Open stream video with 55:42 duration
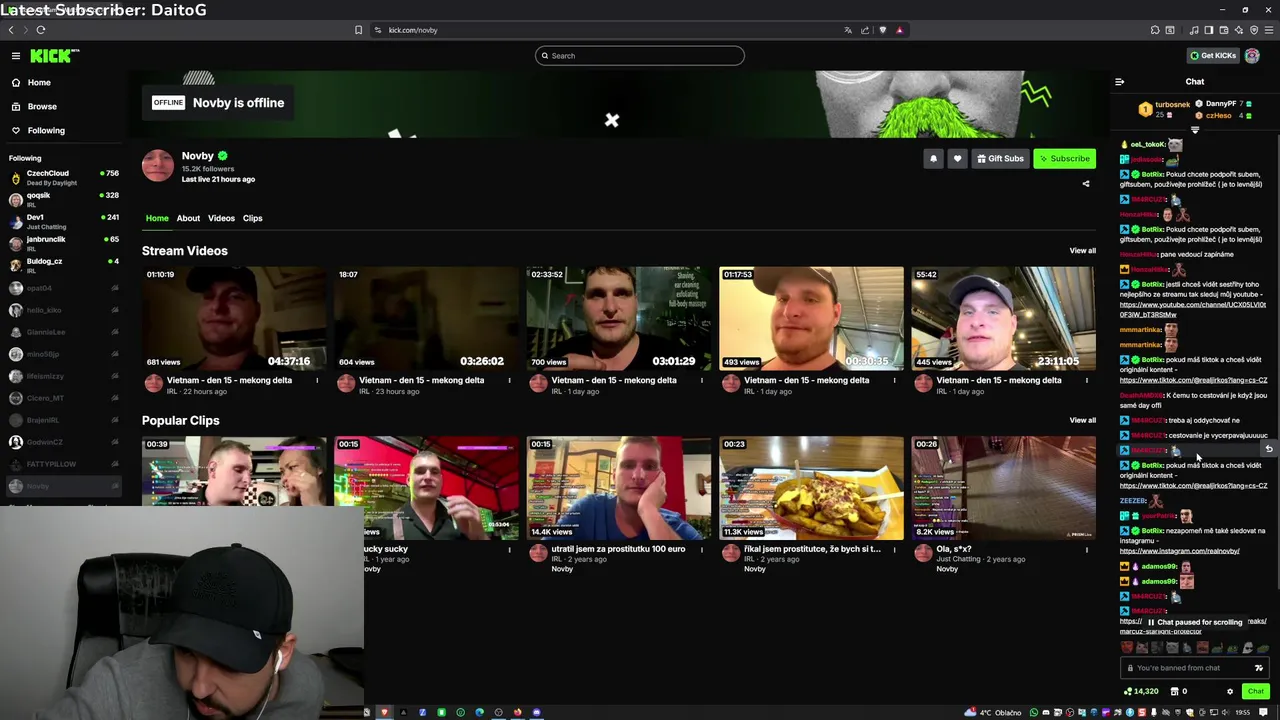1280x720 pixels. tap(1003, 318)
